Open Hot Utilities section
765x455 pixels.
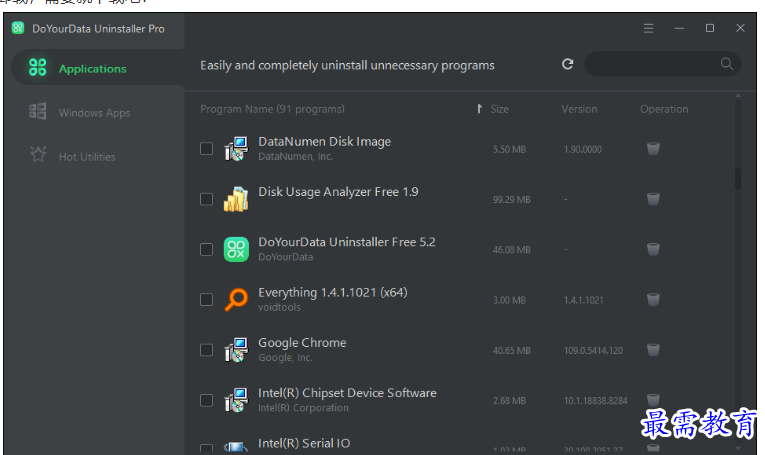pyautogui.click(x=87, y=157)
